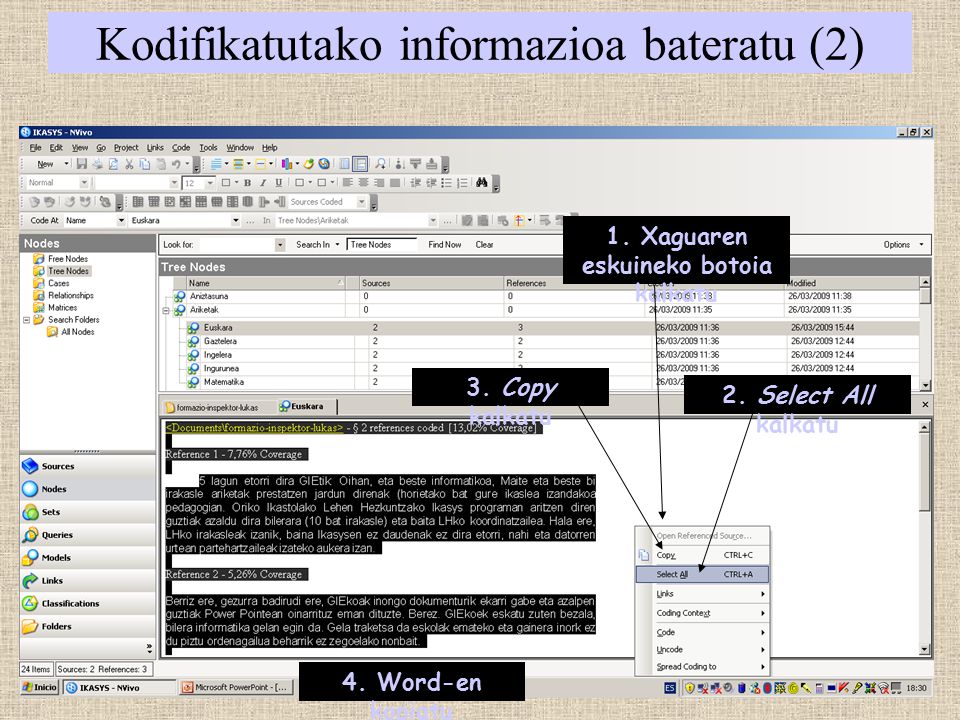Click the Cut scissors icon
The width and height of the screenshot is (960, 720).
(129, 164)
